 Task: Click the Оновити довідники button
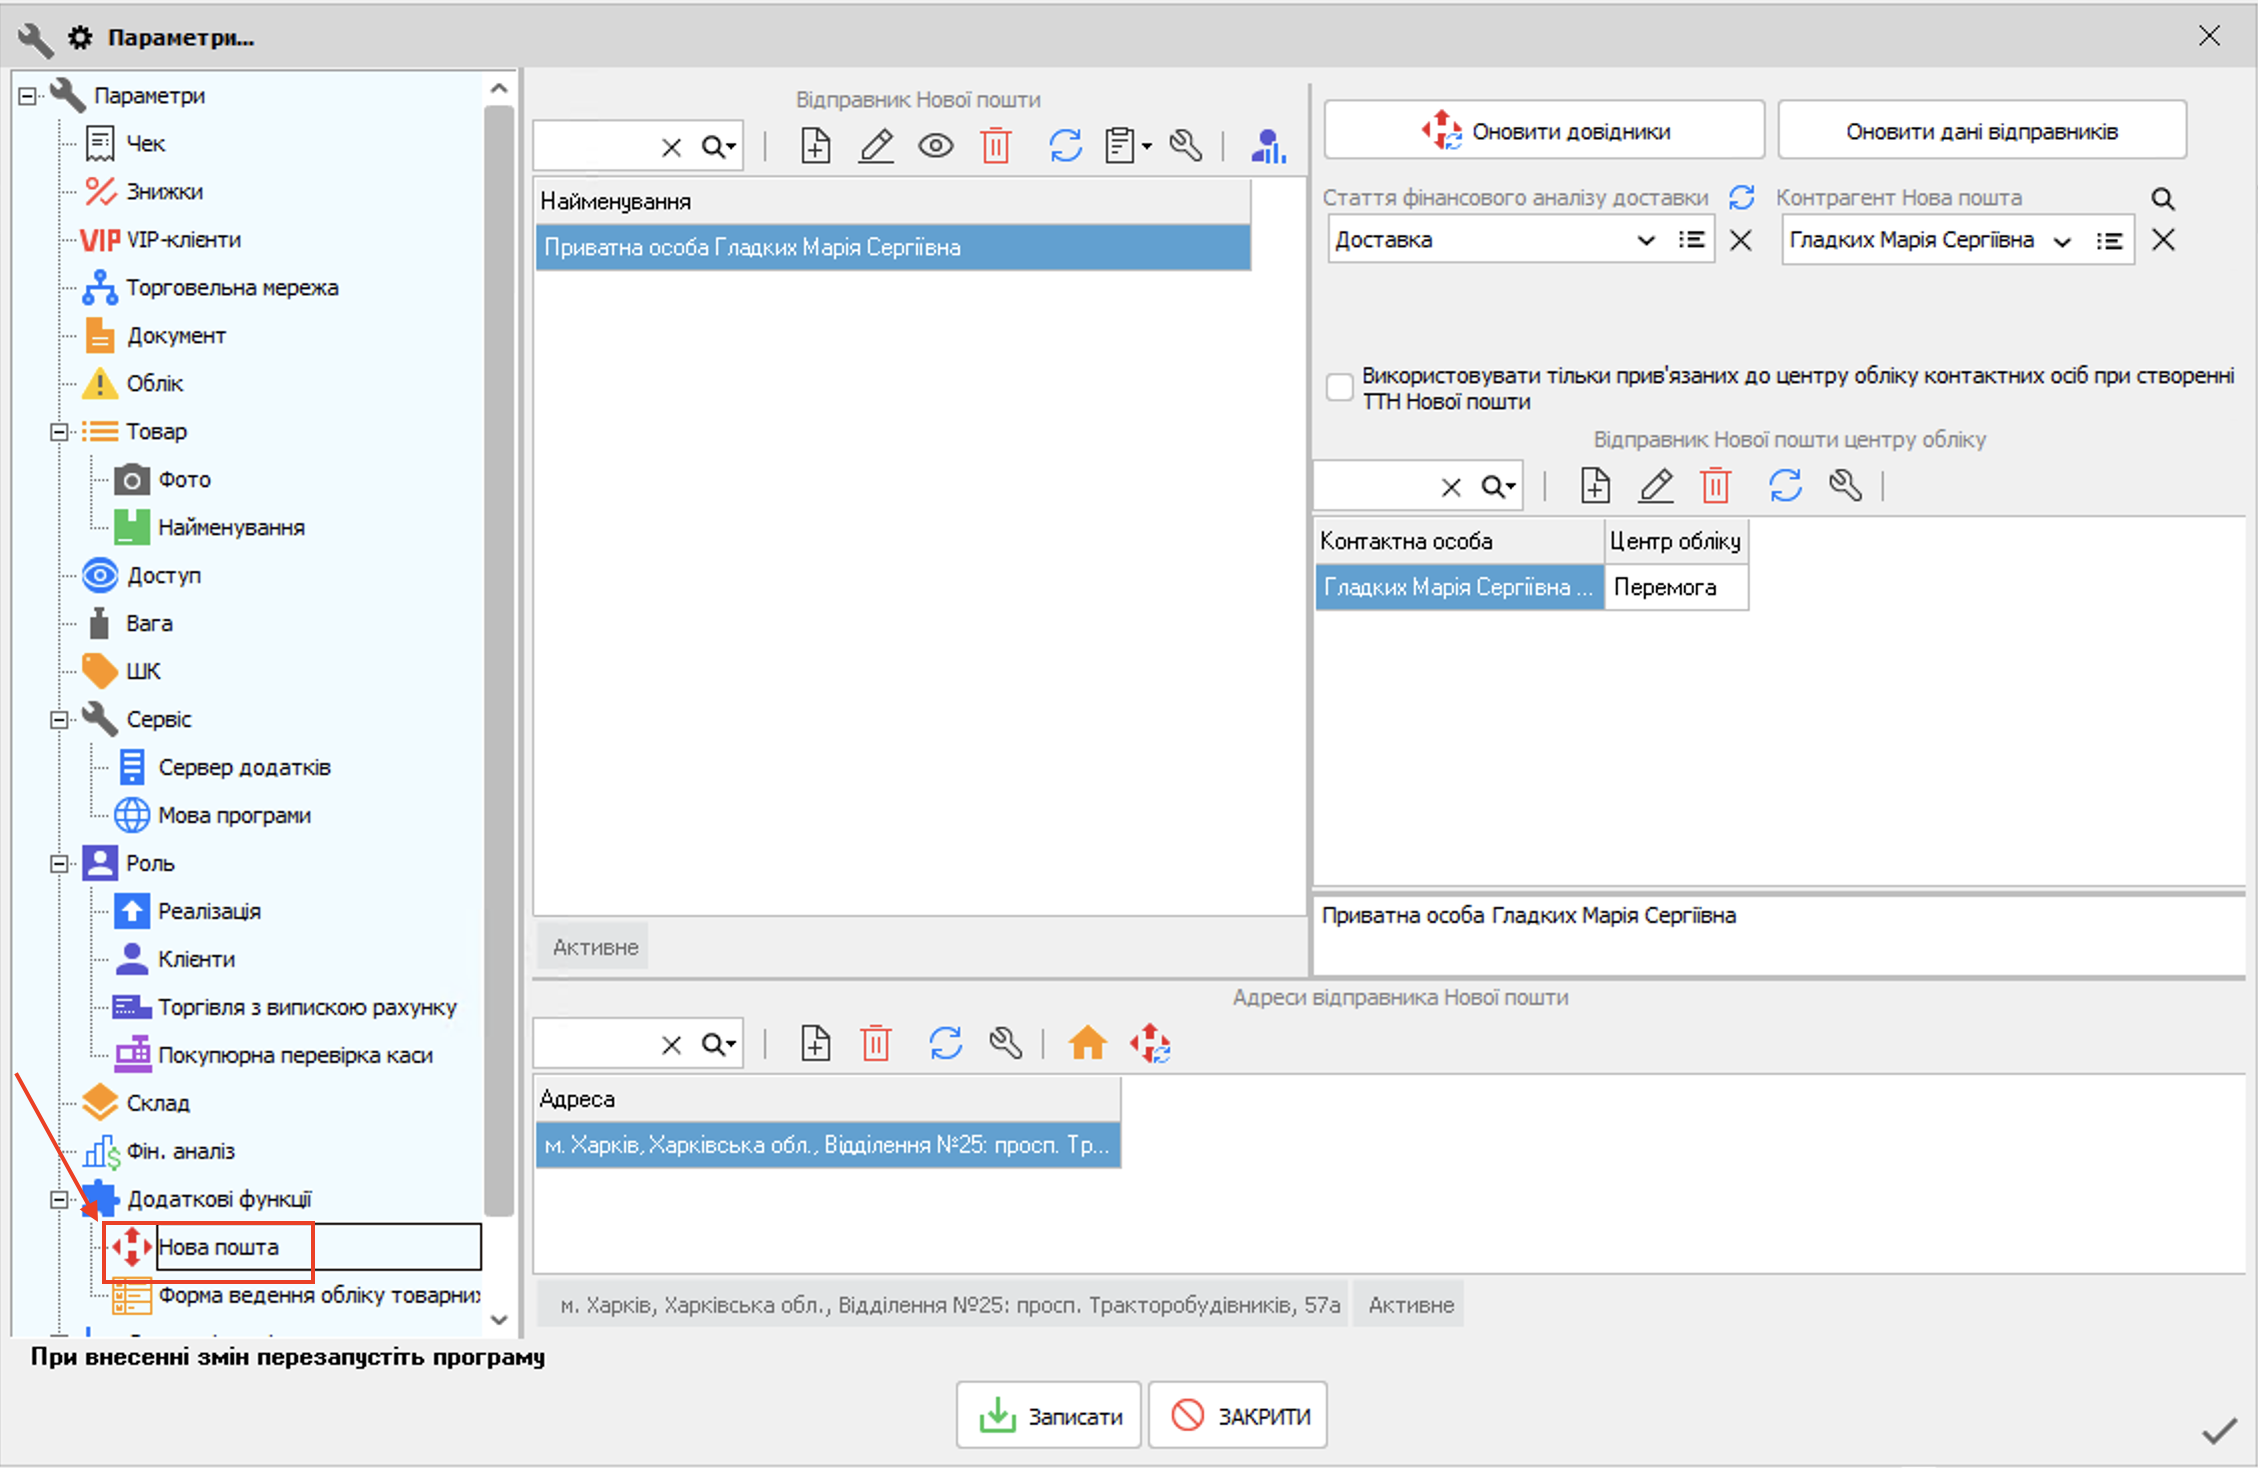click(1544, 131)
